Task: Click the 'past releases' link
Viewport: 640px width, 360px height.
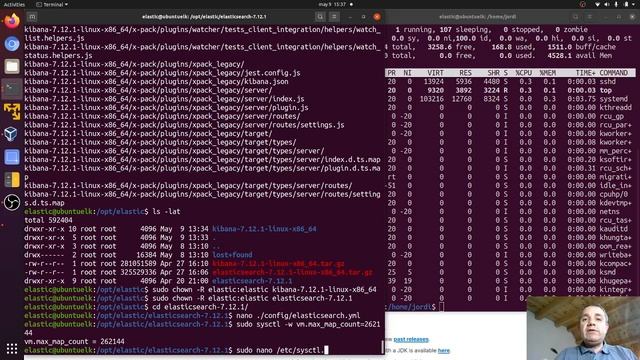Action: (411, 339)
